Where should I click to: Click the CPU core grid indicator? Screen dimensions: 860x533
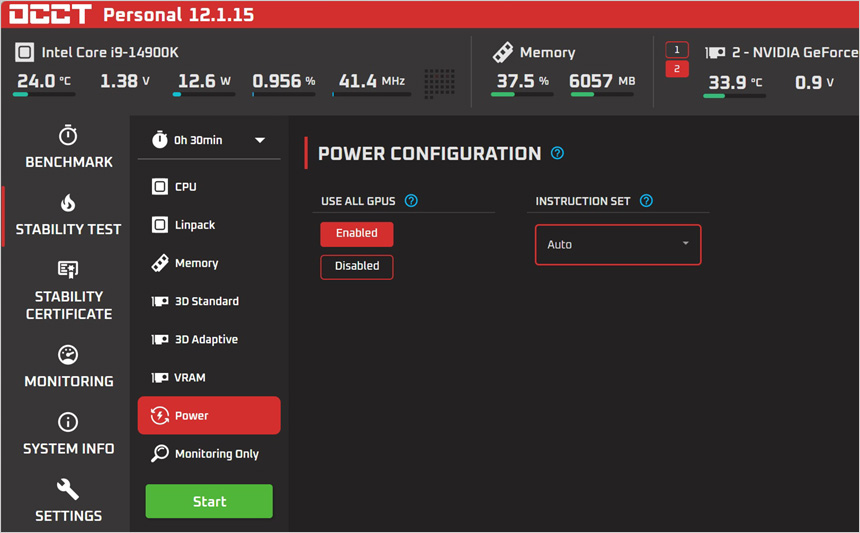click(439, 83)
